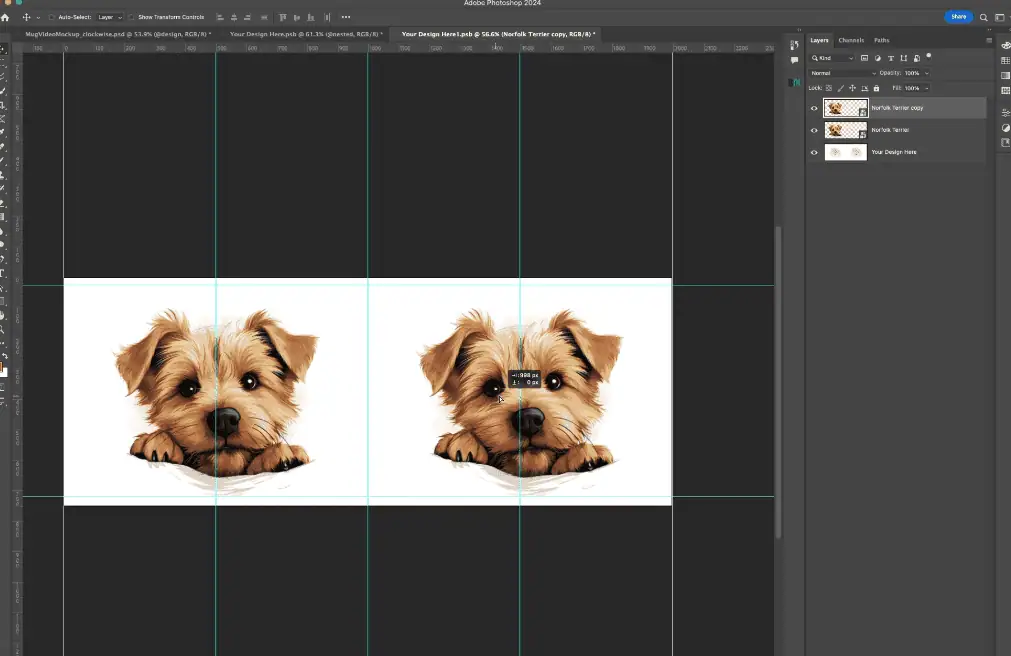Expand the Opacity value dropdown

click(x=926, y=73)
